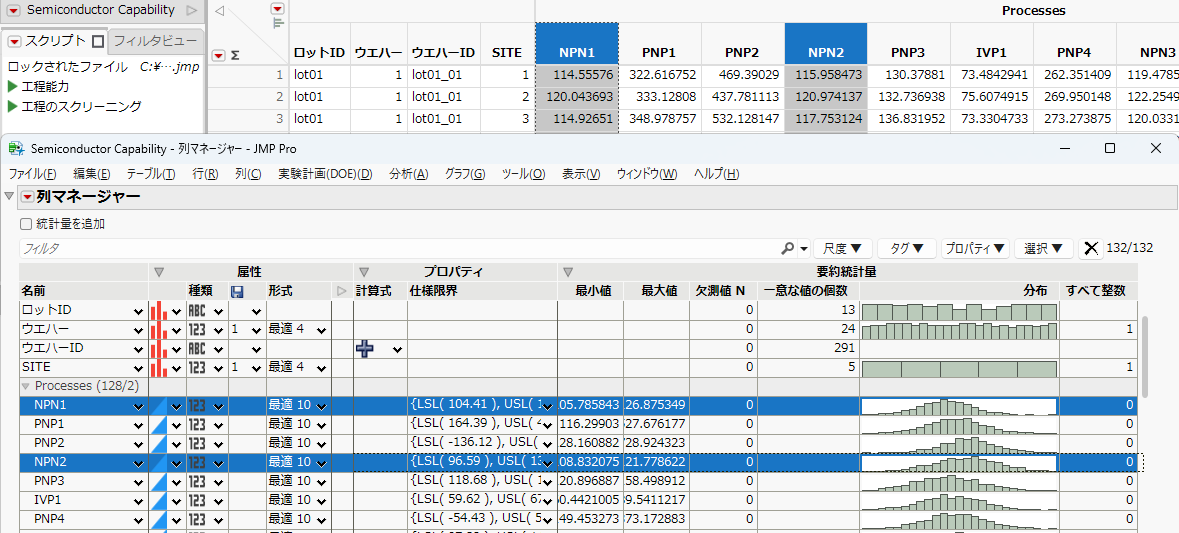Click the red bars modeling type icon for ウエハー

coord(159,329)
